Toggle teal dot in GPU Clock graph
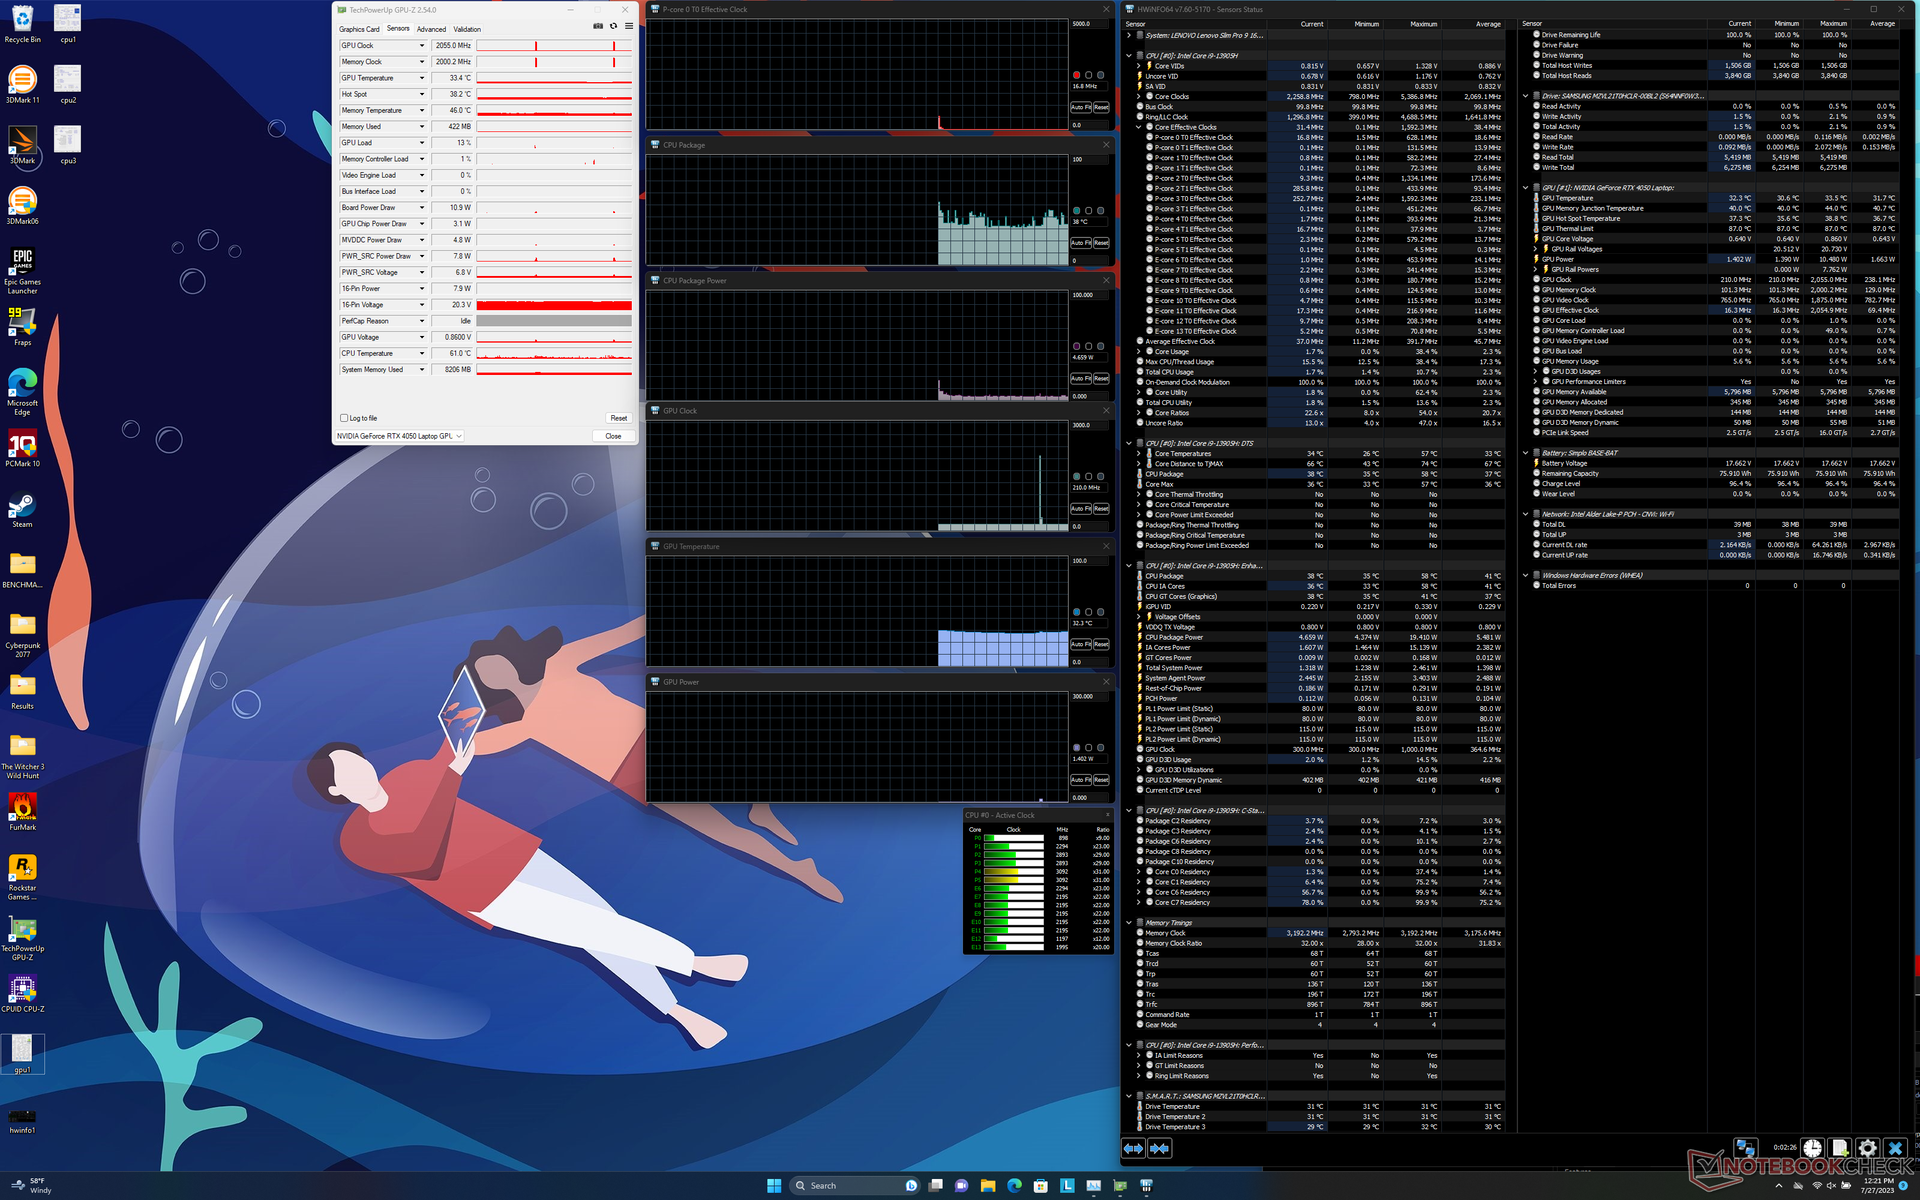This screenshot has height=1200, width=1920. [x=1076, y=476]
